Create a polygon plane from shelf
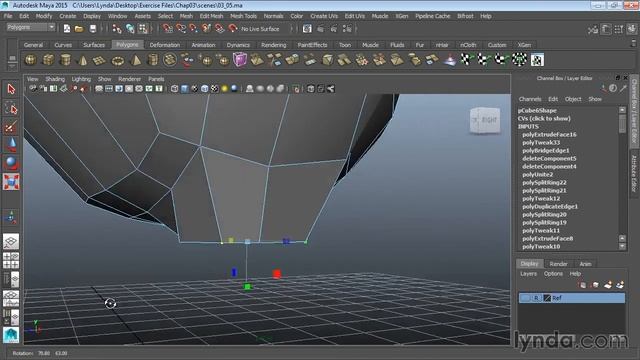640x360 pixels. tap(99, 60)
